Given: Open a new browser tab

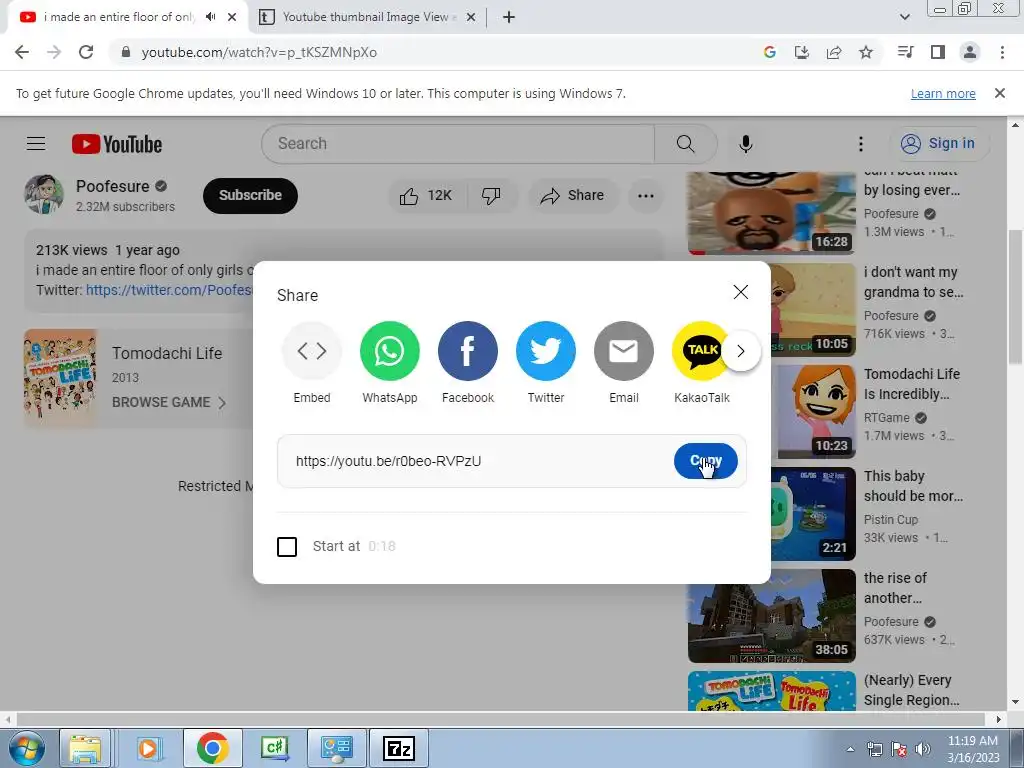Looking at the screenshot, I should 509,17.
